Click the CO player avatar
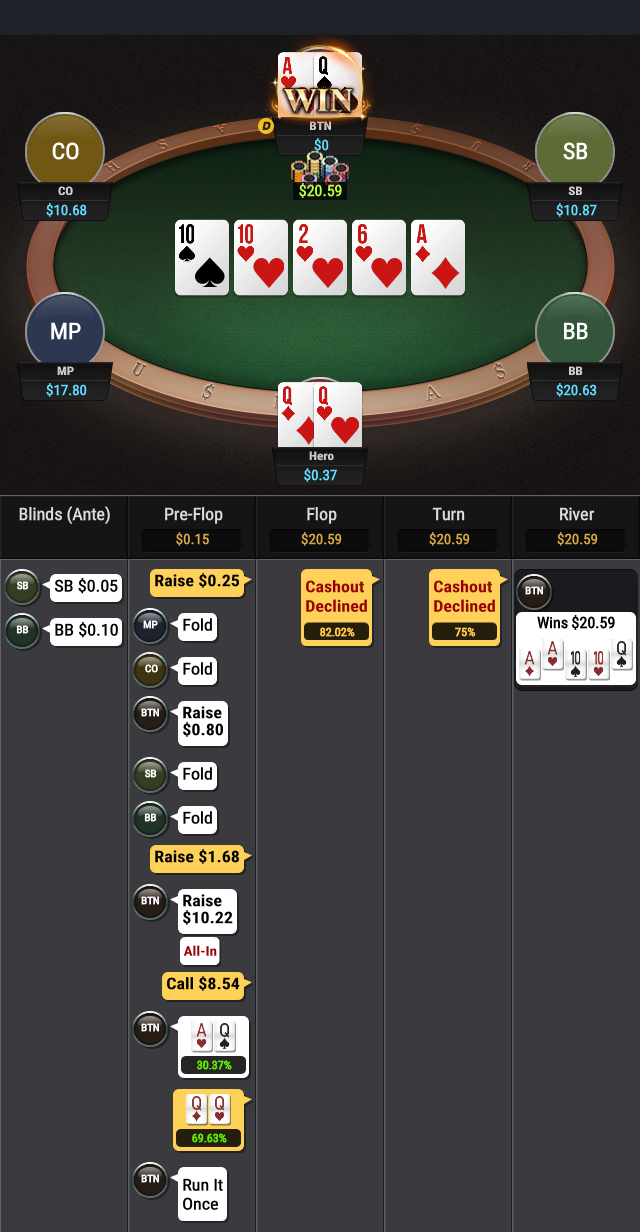The height and width of the screenshot is (1232, 640). point(65,152)
